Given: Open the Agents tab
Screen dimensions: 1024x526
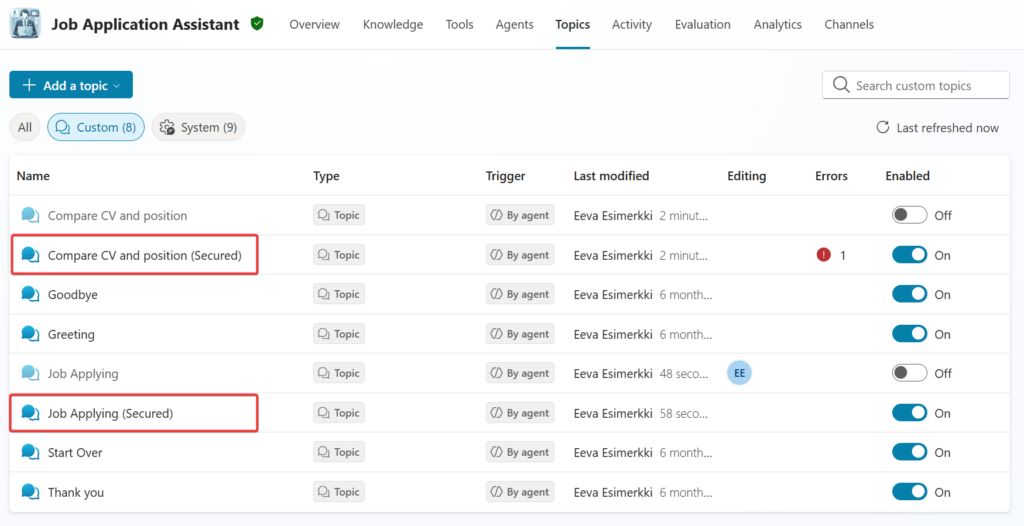Looking at the screenshot, I should tap(515, 25).
